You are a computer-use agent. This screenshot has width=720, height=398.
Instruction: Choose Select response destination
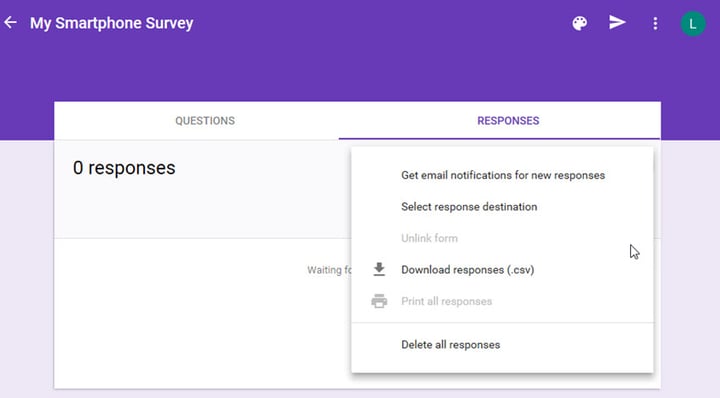point(502,207)
